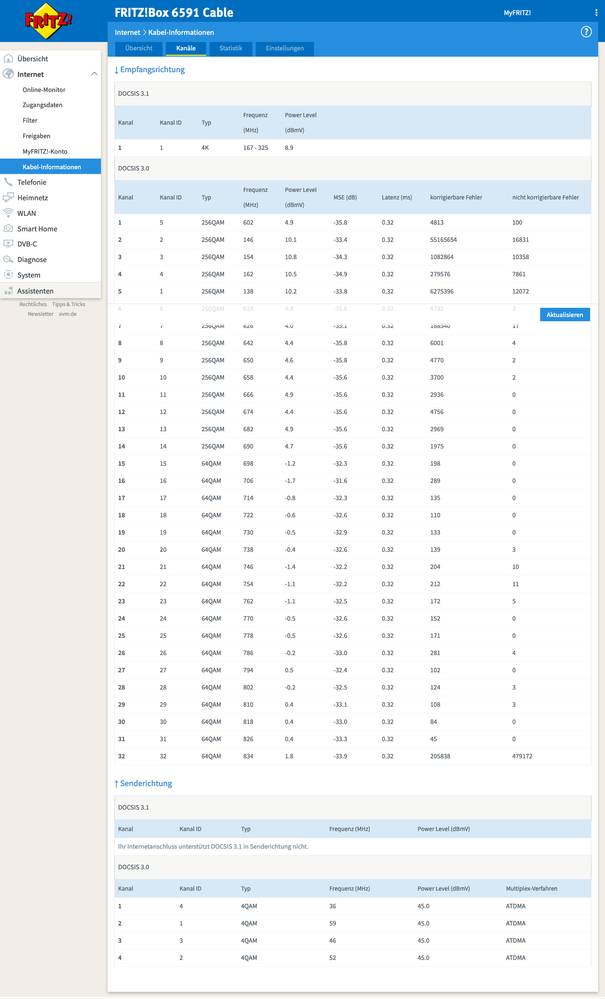
Task: Click the FRITZ! logo
Action: [48, 20]
